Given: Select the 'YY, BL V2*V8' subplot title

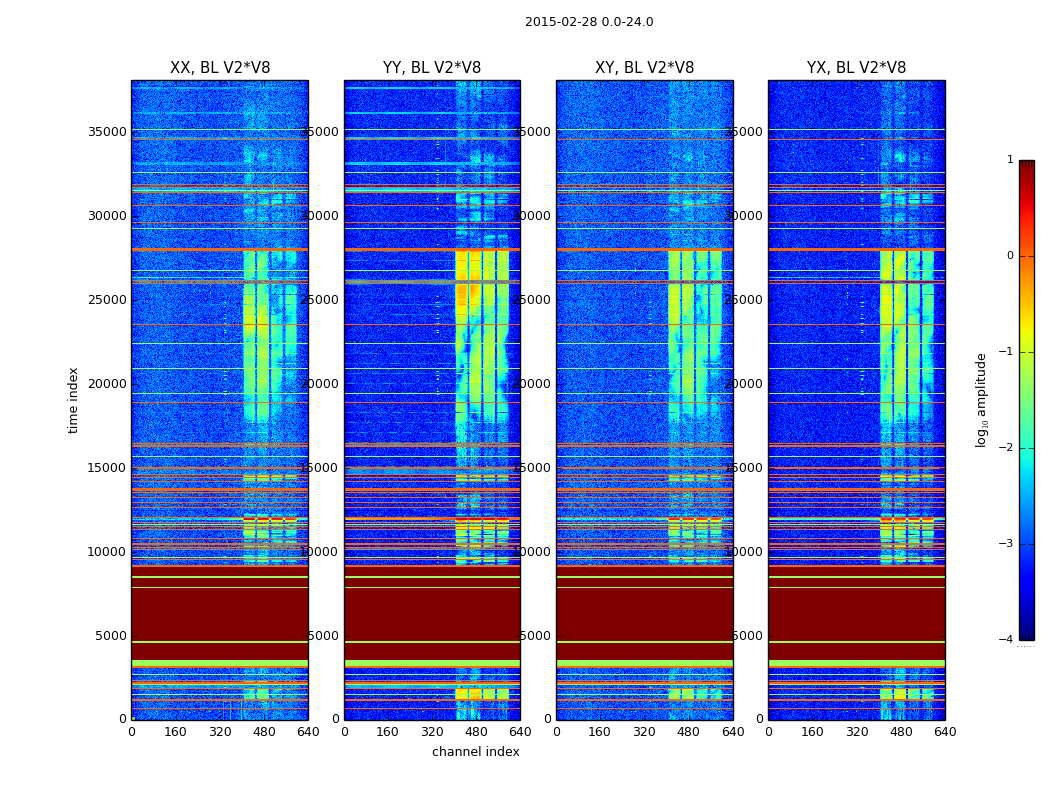Looking at the screenshot, I should coord(432,68).
